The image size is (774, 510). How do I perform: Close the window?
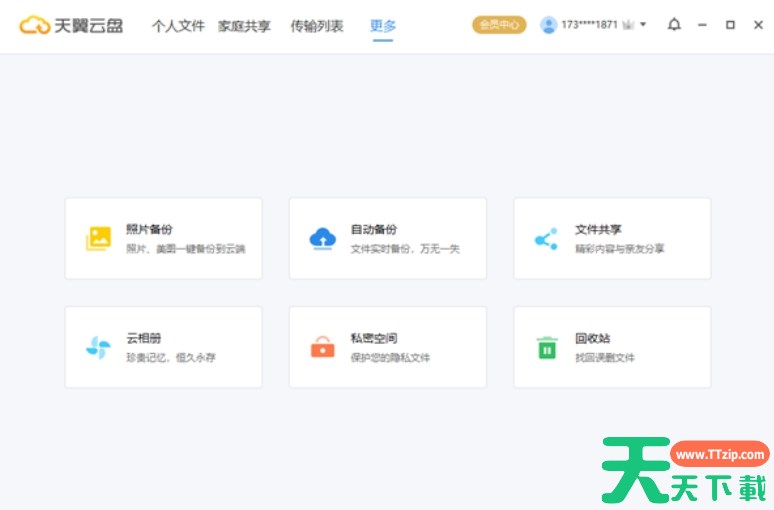coord(759,25)
